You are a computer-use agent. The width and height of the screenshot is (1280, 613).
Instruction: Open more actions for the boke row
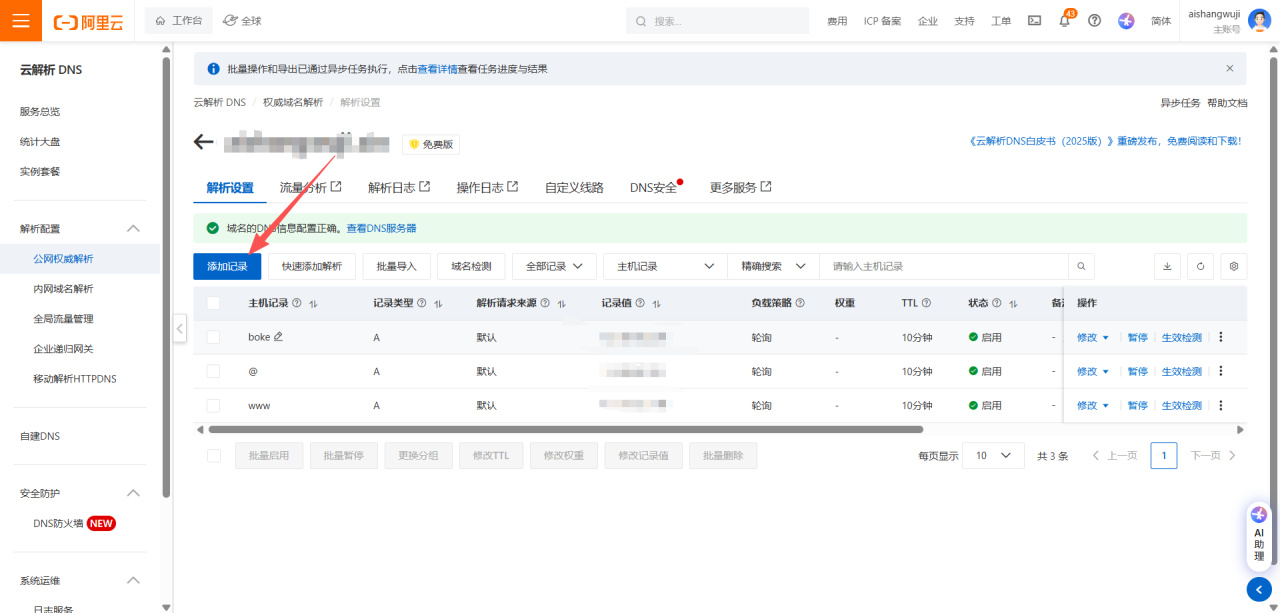[1221, 337]
